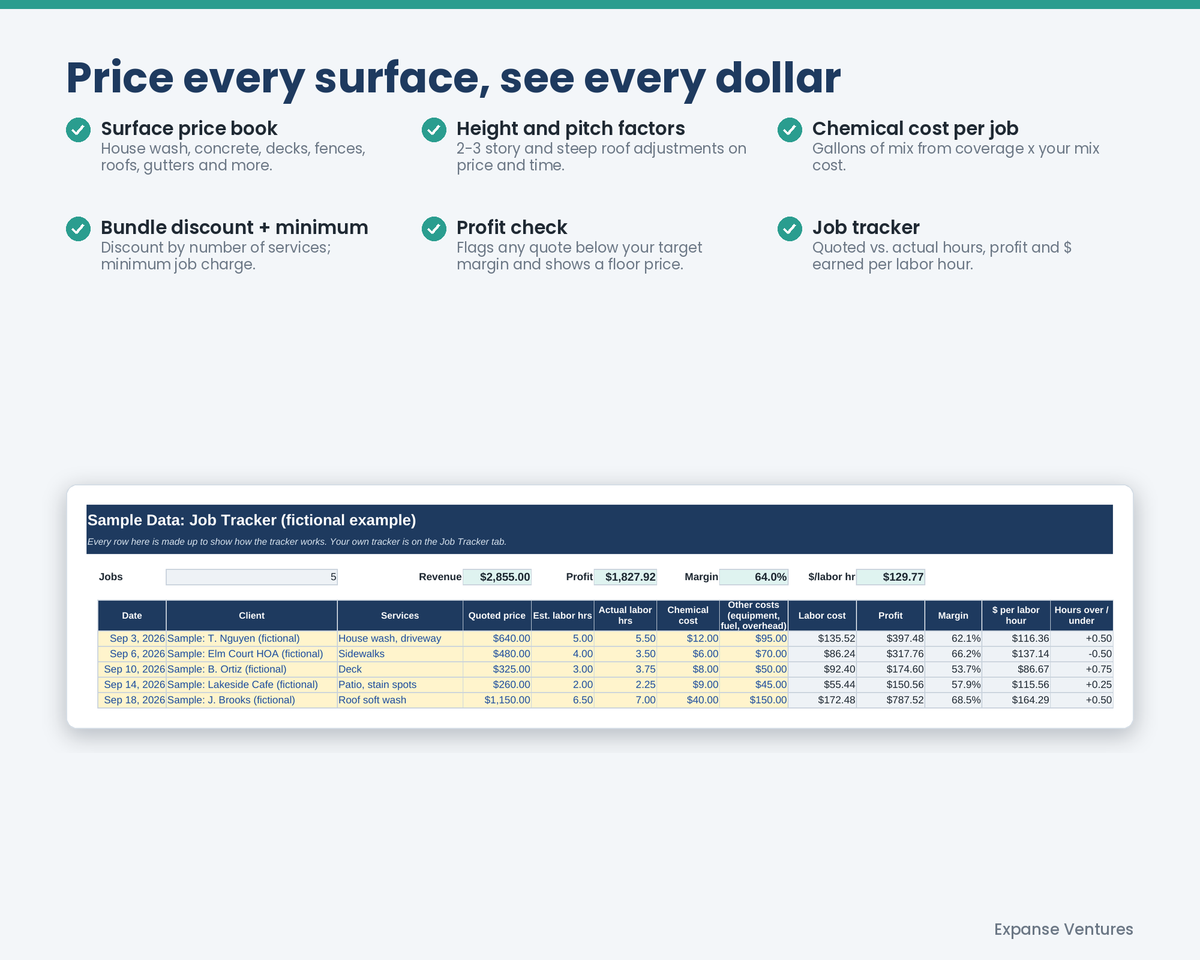
Task: Click the Hours over / under column header
Action: (1082, 616)
